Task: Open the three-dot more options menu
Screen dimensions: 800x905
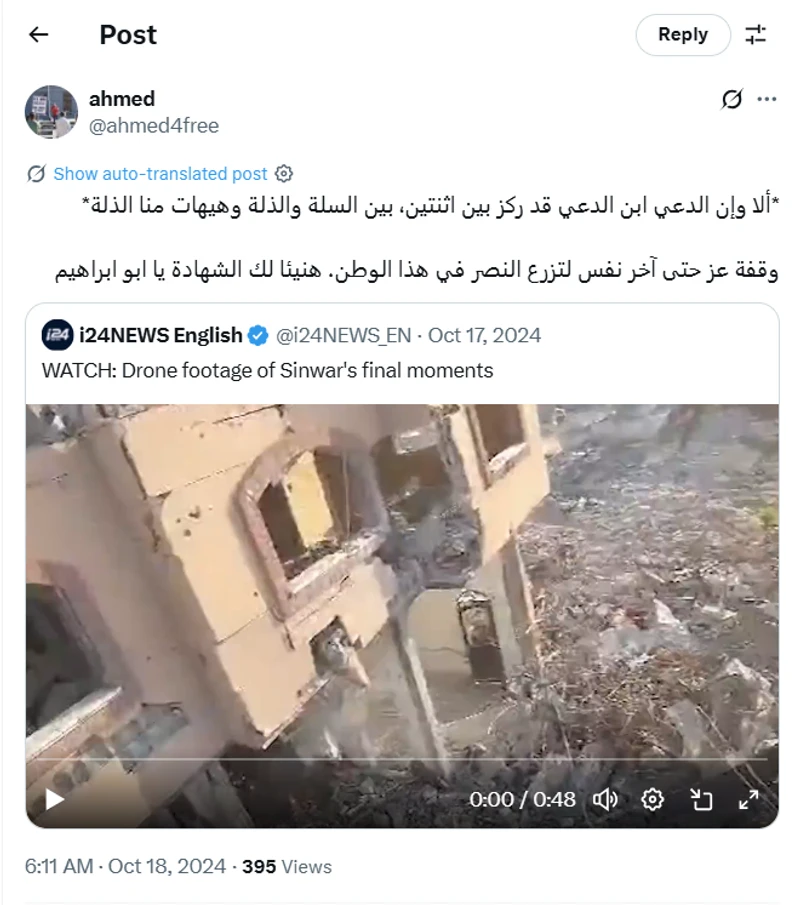Action: tap(767, 99)
